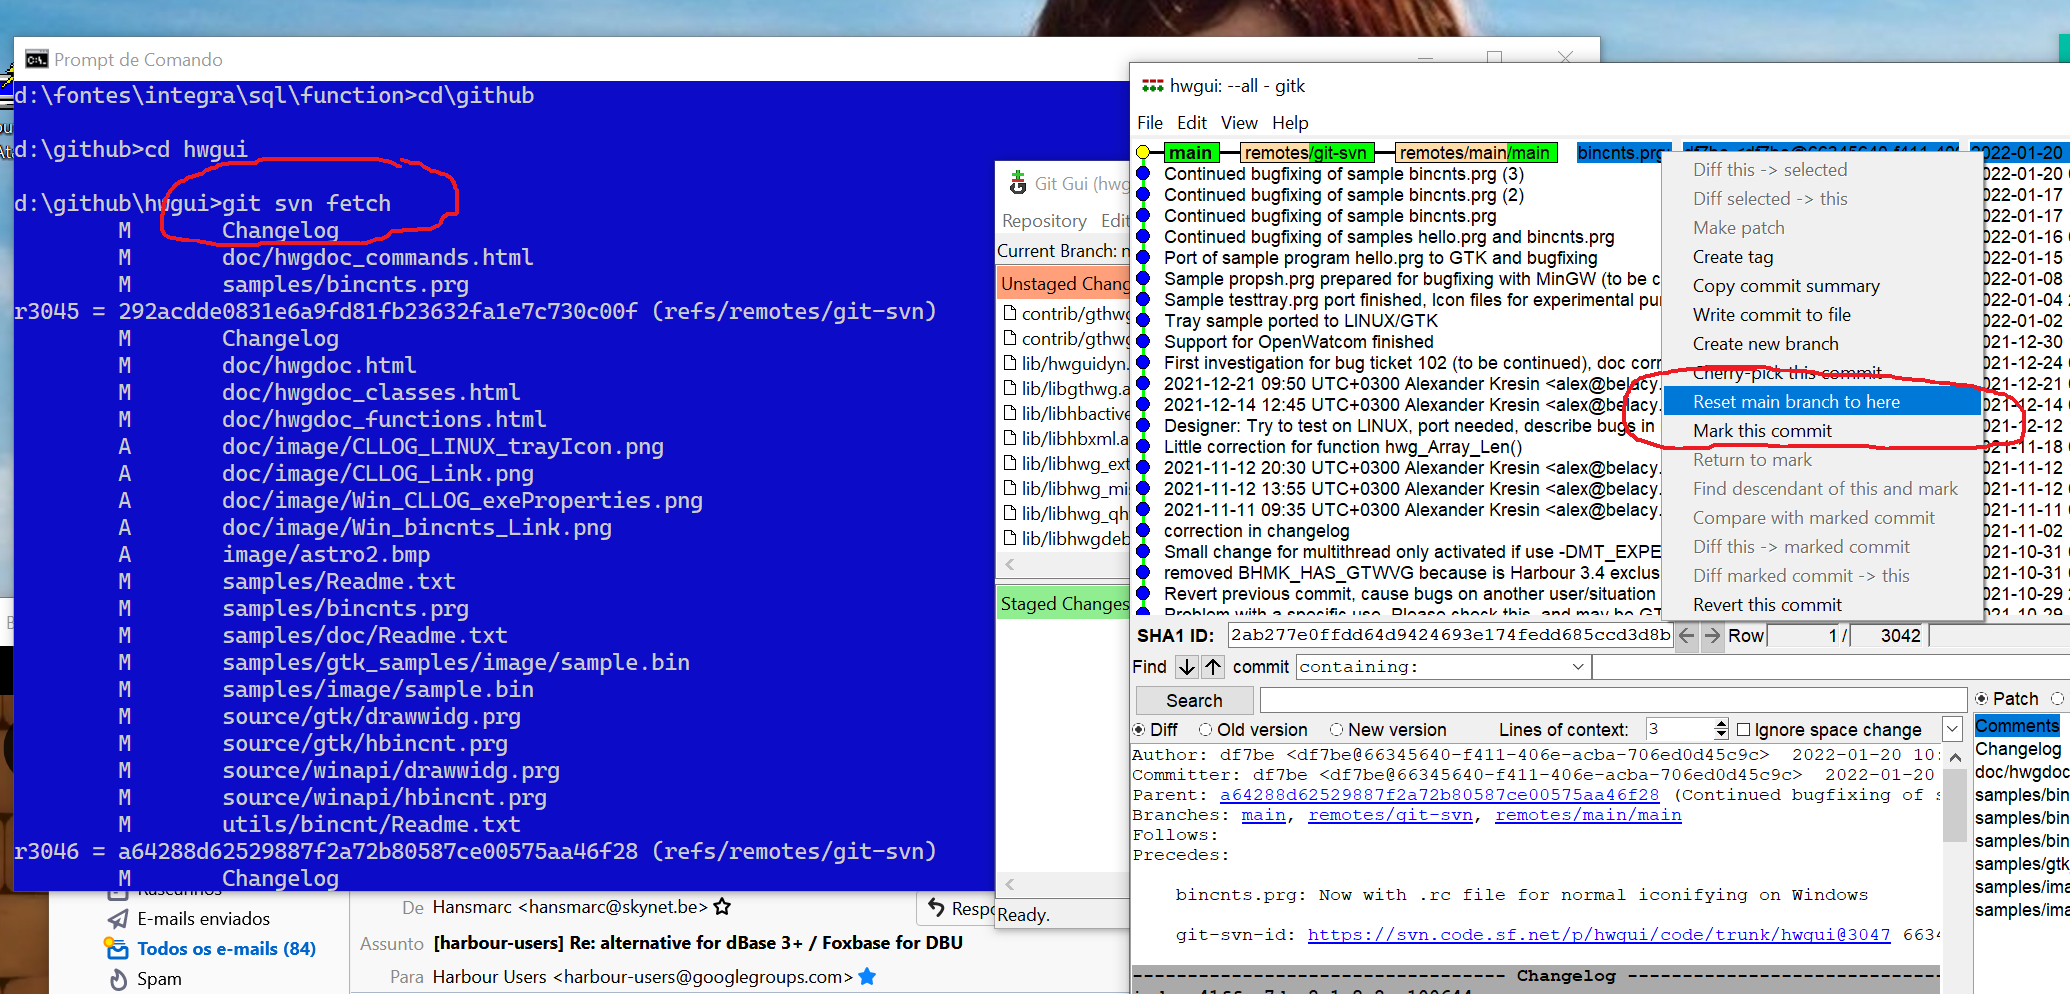
Task: Select the New version radio button
Action: coord(1336,729)
